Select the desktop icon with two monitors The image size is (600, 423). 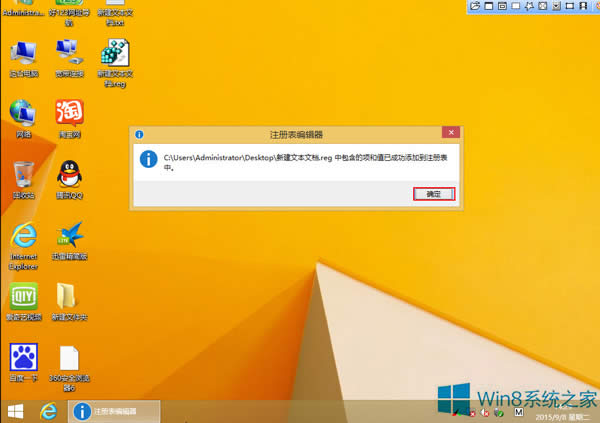click(x=69, y=58)
